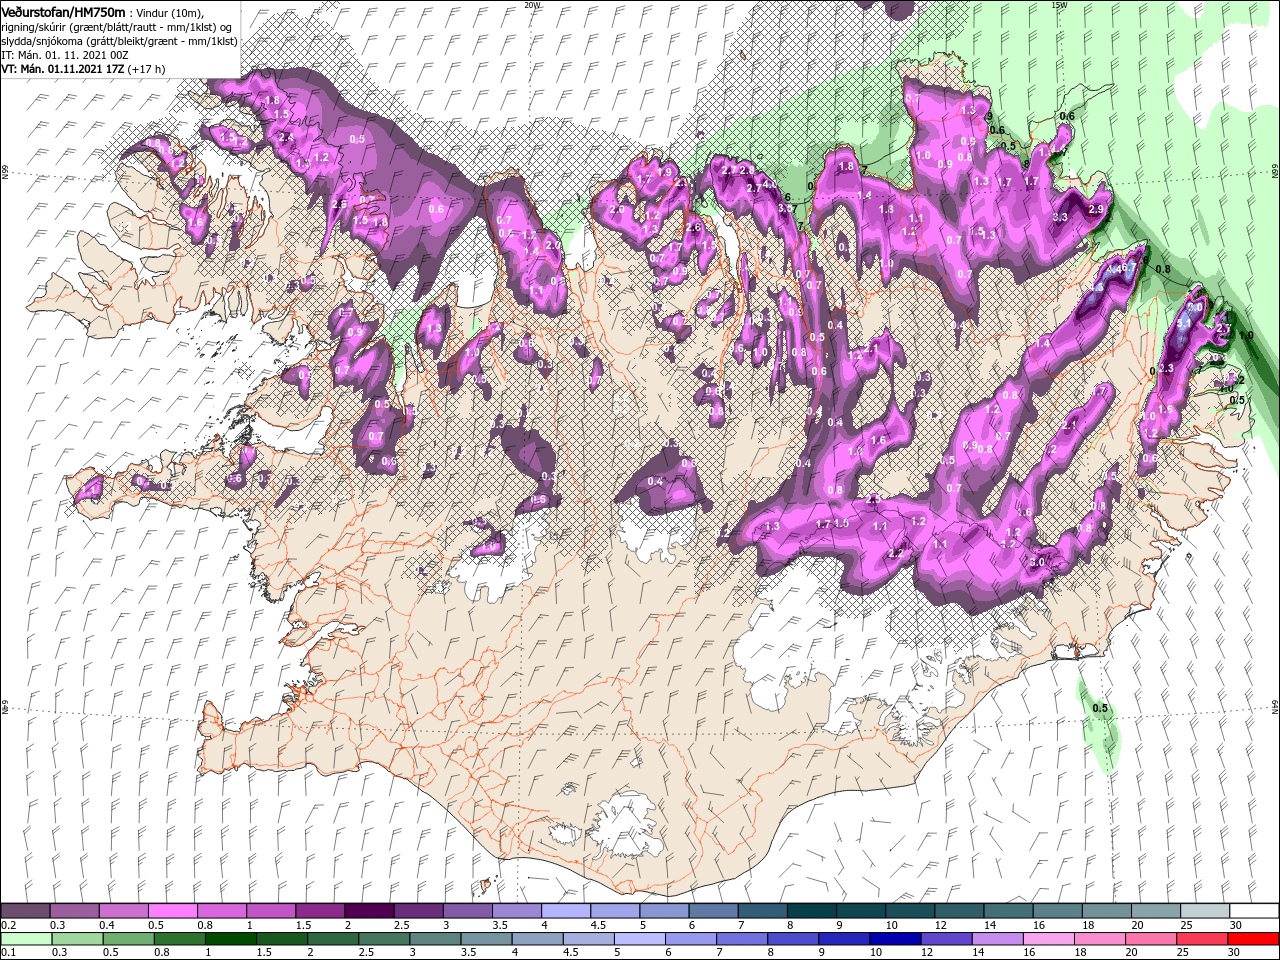This screenshot has width=1280, height=960.
Task: Click the '(+17 h)' forecast offset text
Action: (x=146, y=69)
